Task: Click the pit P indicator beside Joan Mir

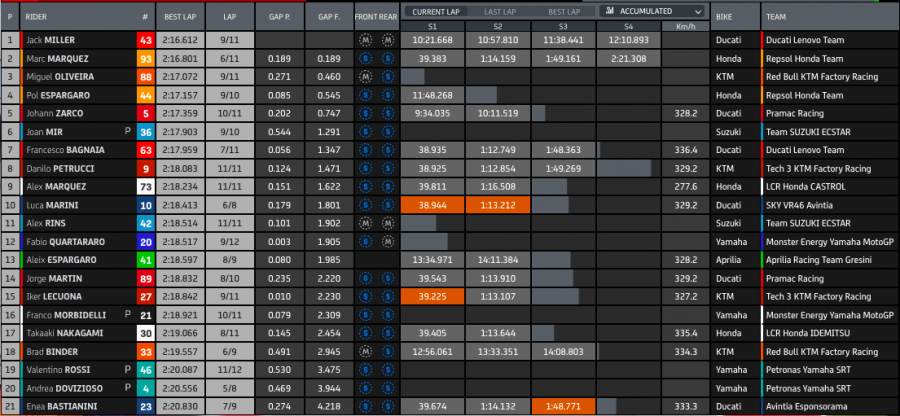Action: click(127, 132)
